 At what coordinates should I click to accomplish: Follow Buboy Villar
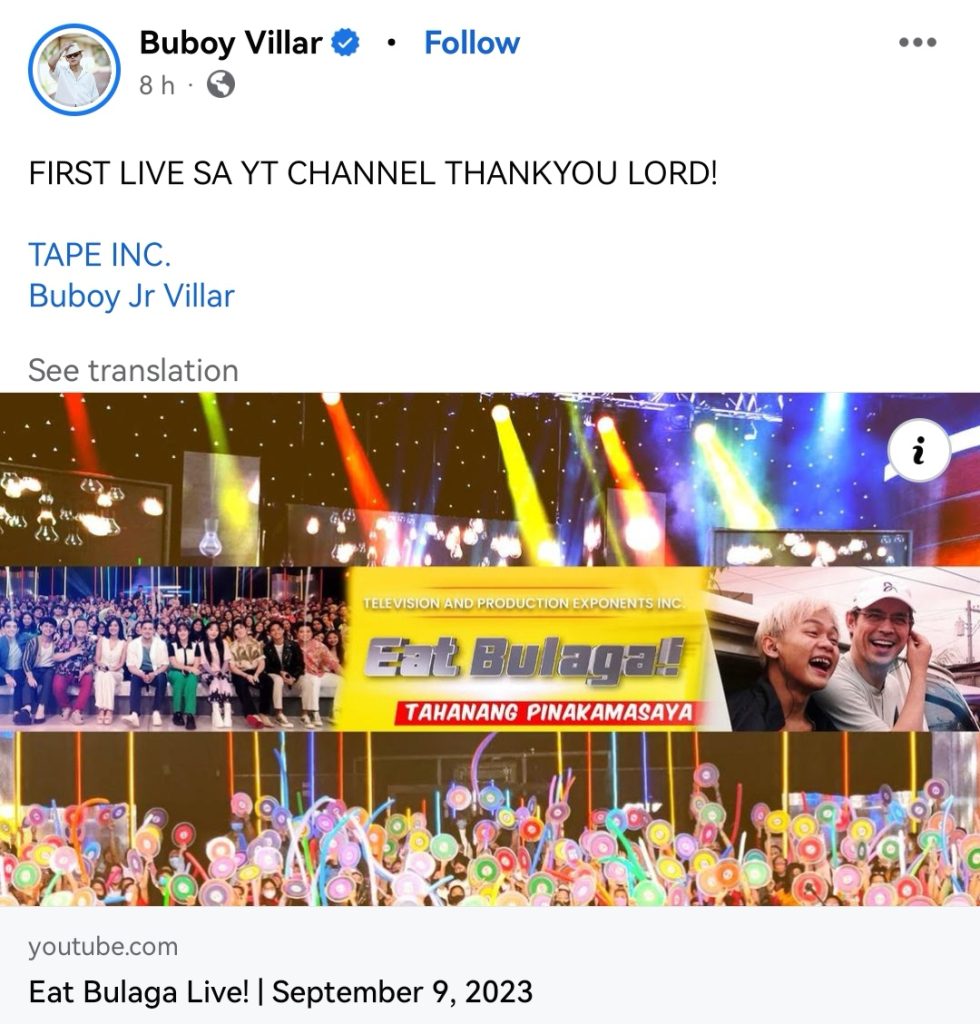click(472, 43)
